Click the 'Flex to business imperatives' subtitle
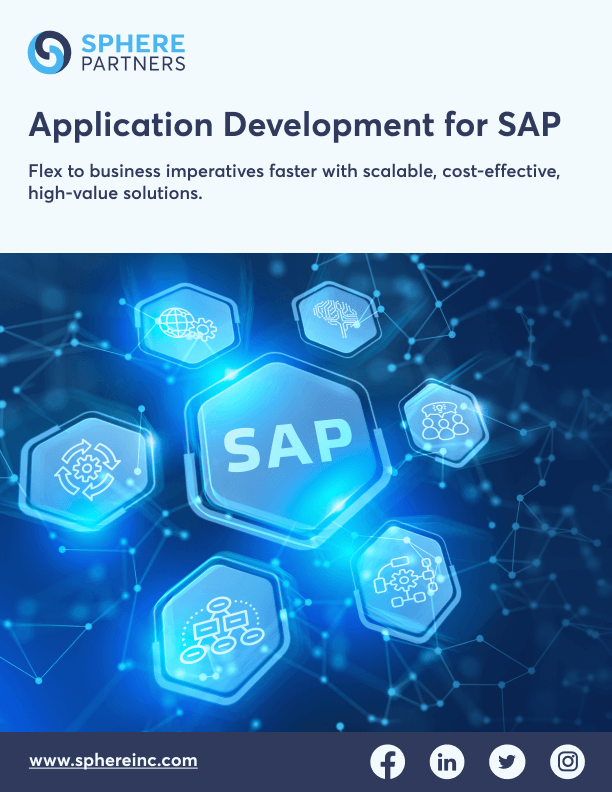The image size is (612, 792). [294, 182]
